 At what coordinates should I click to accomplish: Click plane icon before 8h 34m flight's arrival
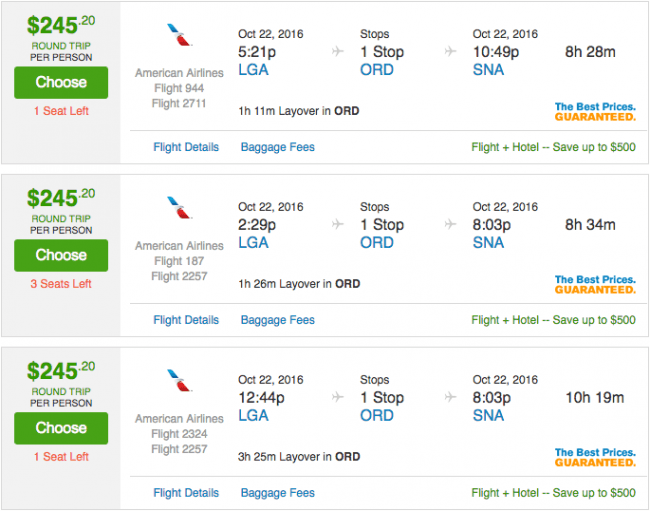tap(451, 224)
